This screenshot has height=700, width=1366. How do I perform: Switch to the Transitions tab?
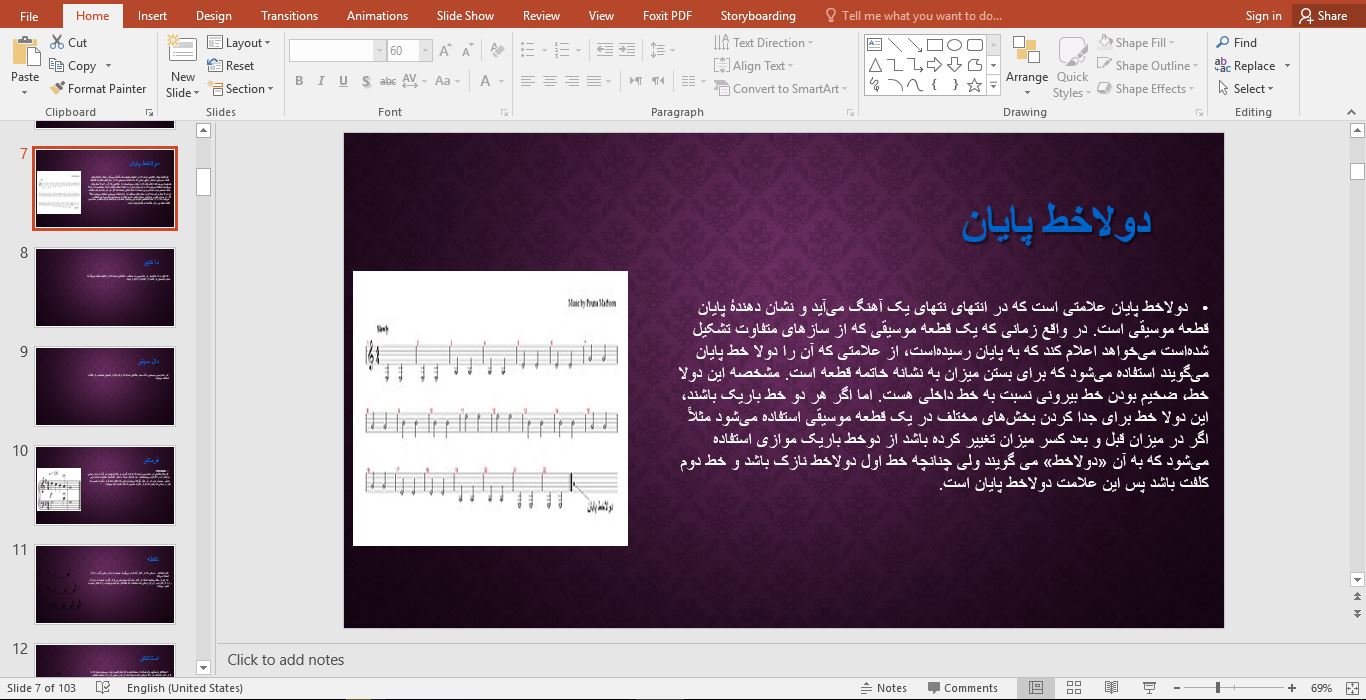pos(289,16)
